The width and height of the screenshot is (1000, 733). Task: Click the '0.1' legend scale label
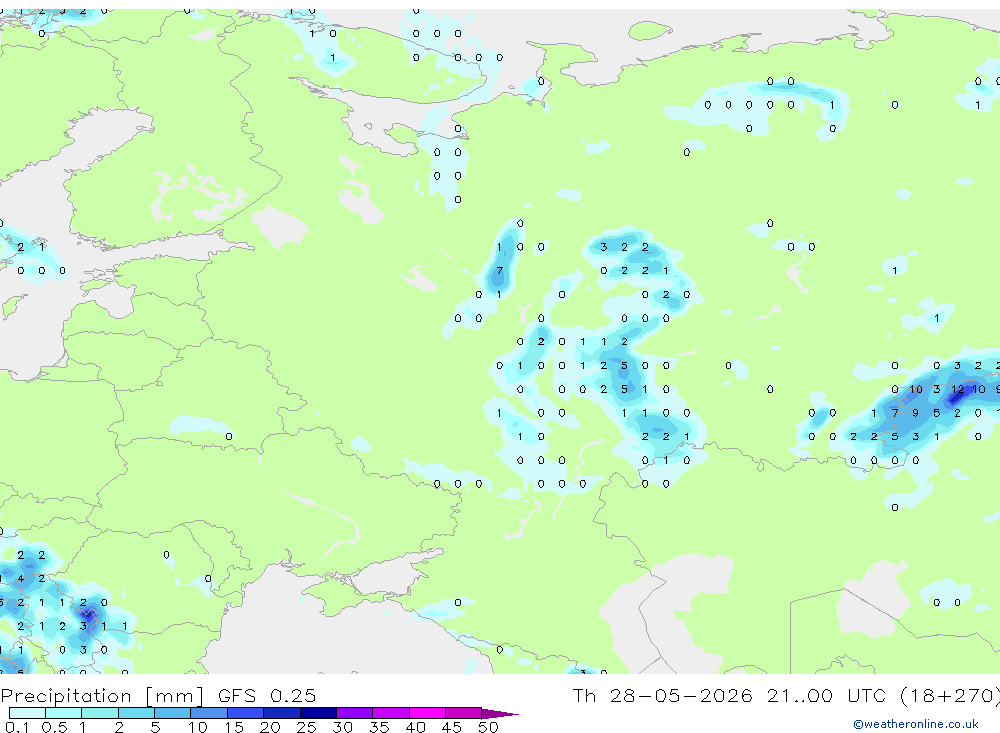17,727
